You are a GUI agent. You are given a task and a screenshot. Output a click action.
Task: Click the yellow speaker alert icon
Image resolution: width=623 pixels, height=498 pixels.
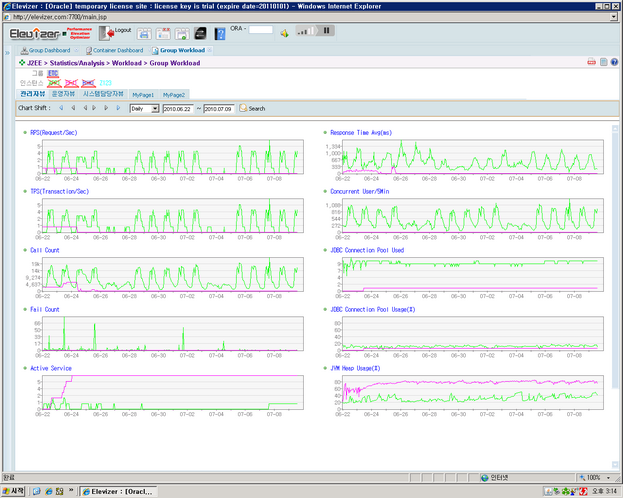point(284,33)
